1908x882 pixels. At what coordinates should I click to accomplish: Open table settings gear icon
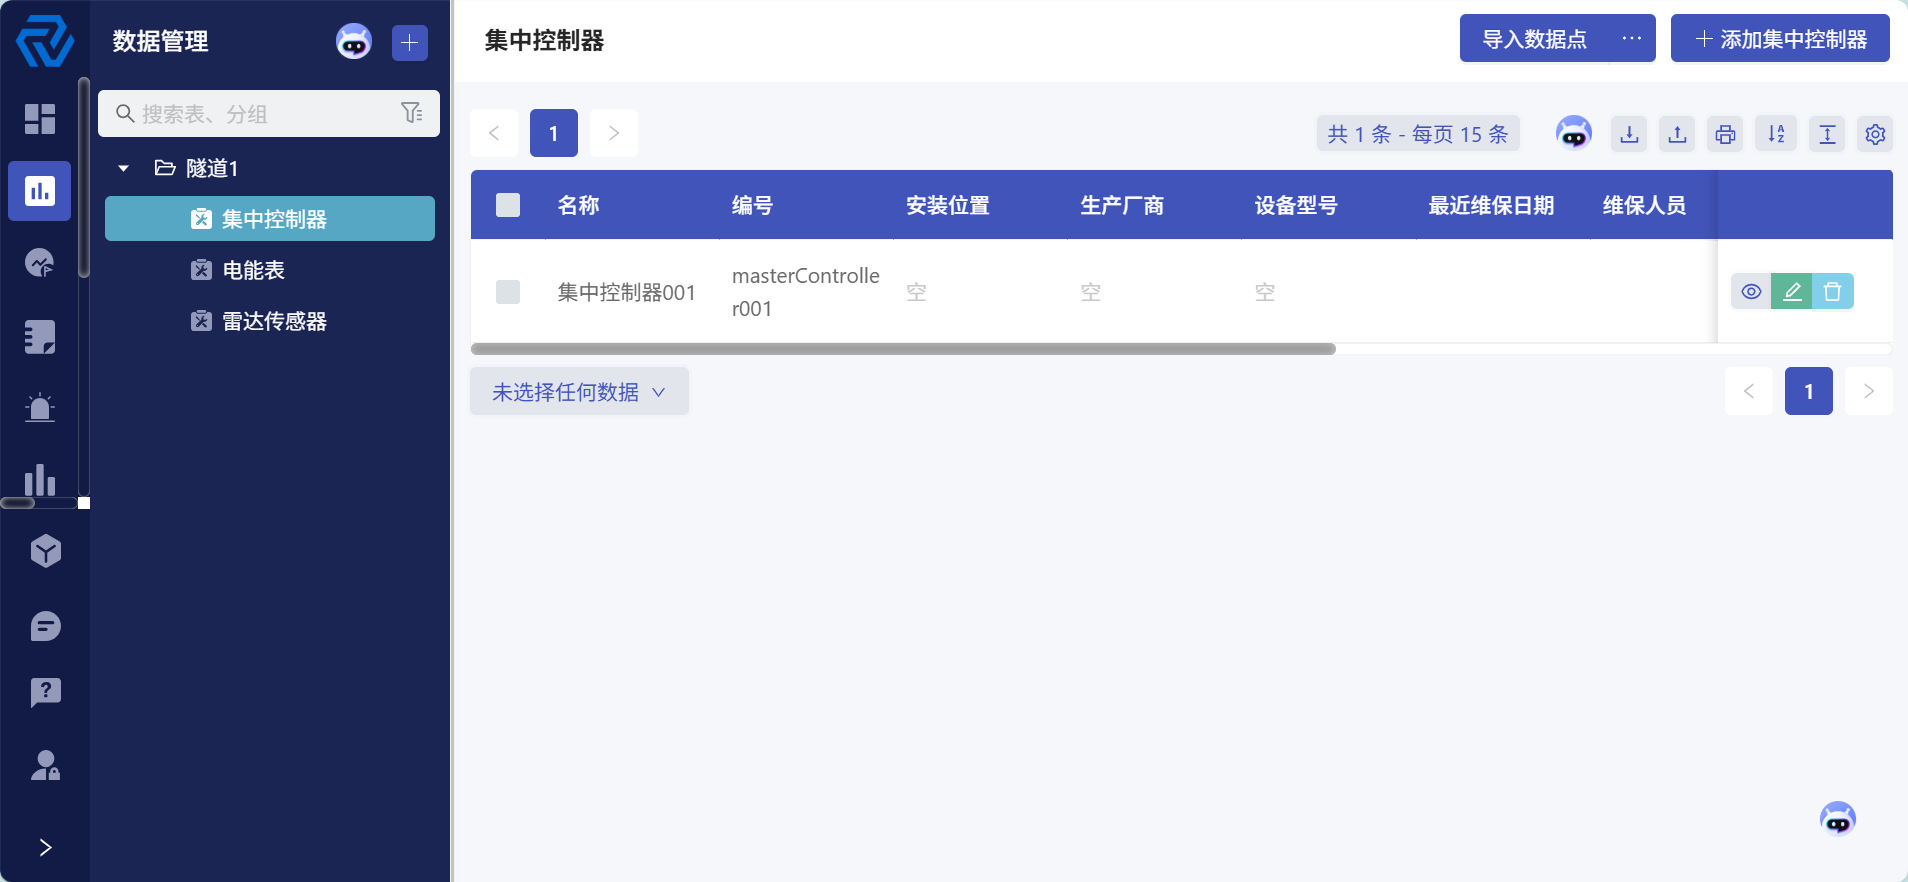(x=1876, y=133)
